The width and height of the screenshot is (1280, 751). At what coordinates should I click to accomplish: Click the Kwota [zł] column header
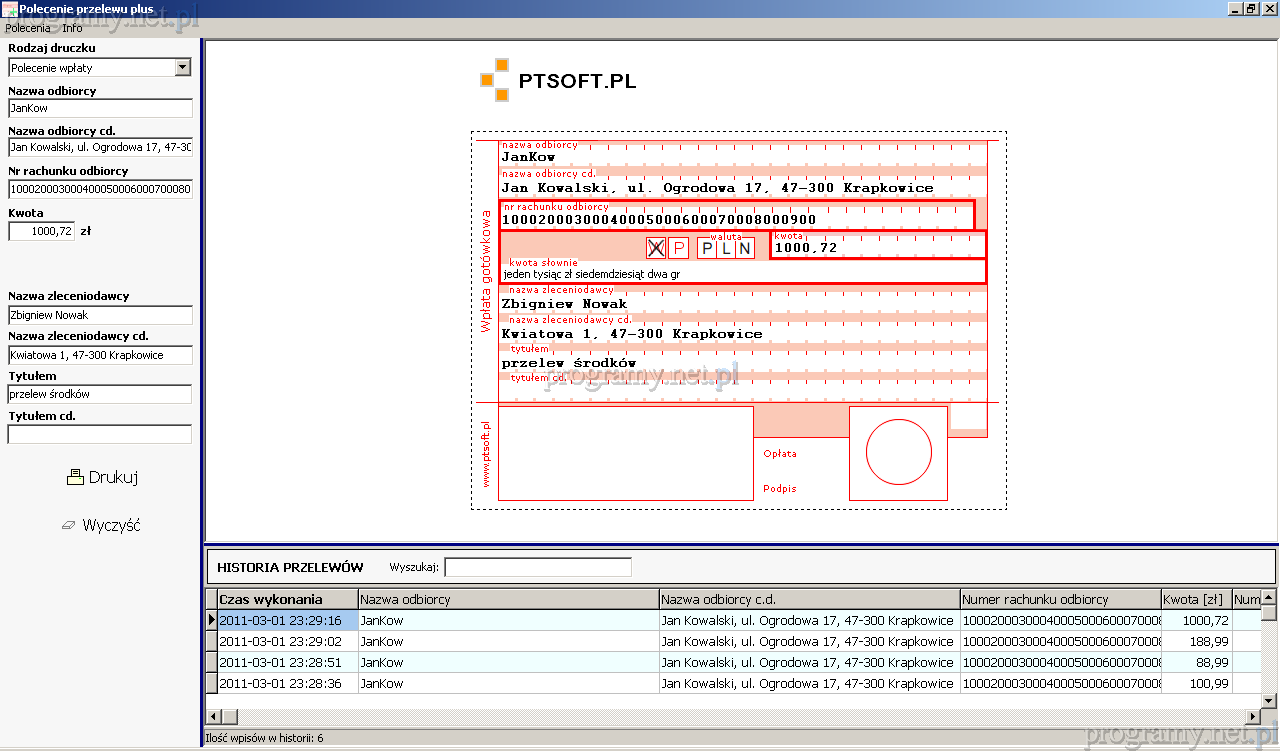pos(1196,599)
